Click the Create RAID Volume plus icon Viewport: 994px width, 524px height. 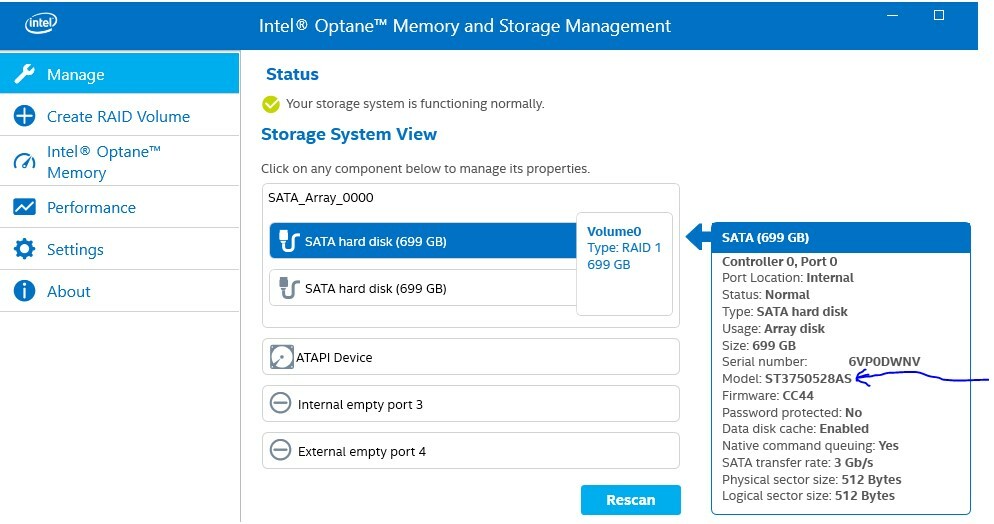25,116
